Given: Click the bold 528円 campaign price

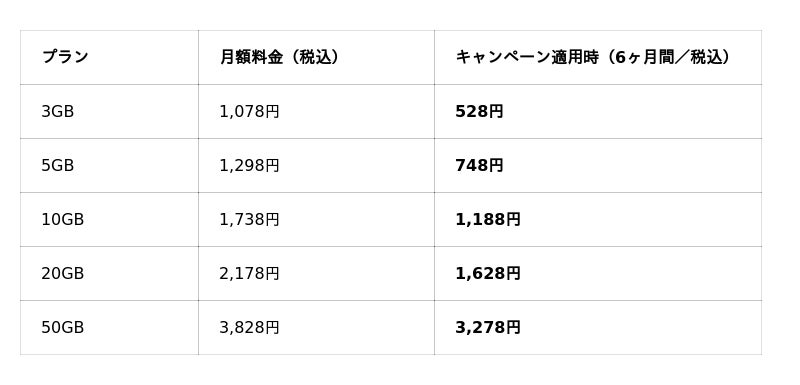Looking at the screenshot, I should click(480, 111).
